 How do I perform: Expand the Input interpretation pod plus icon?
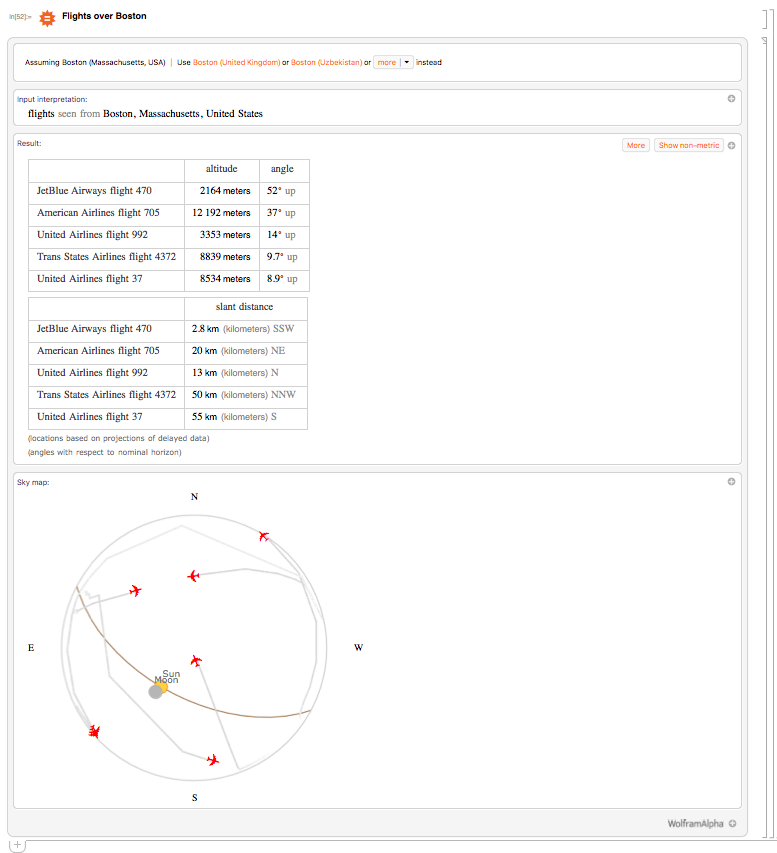(x=731, y=98)
